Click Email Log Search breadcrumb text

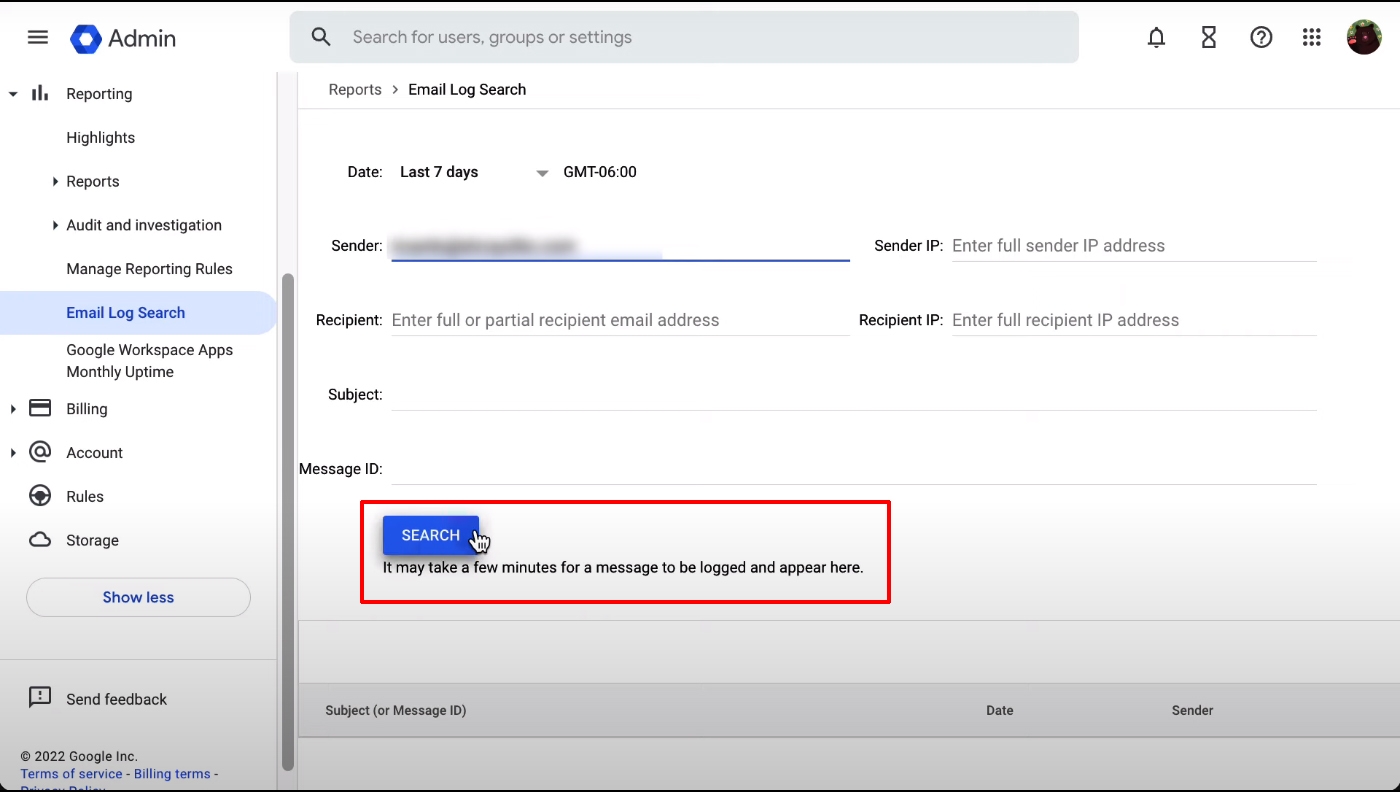point(467,90)
